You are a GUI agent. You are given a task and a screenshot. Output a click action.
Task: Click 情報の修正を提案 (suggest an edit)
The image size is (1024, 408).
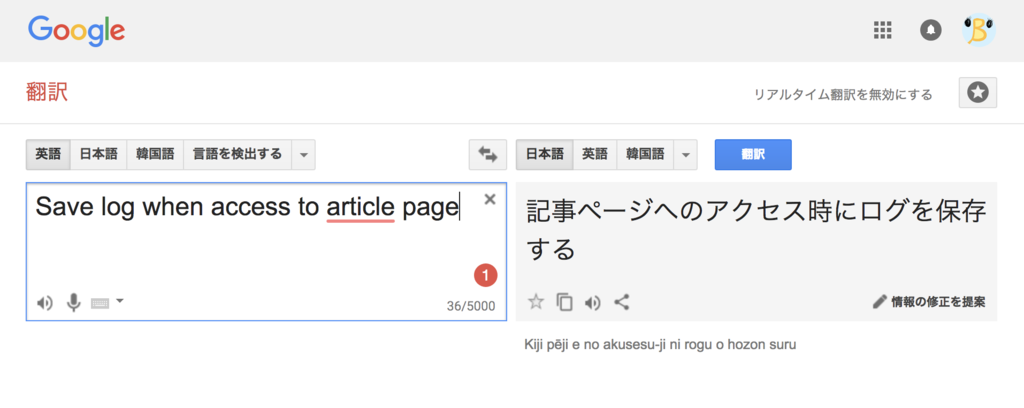point(929,302)
